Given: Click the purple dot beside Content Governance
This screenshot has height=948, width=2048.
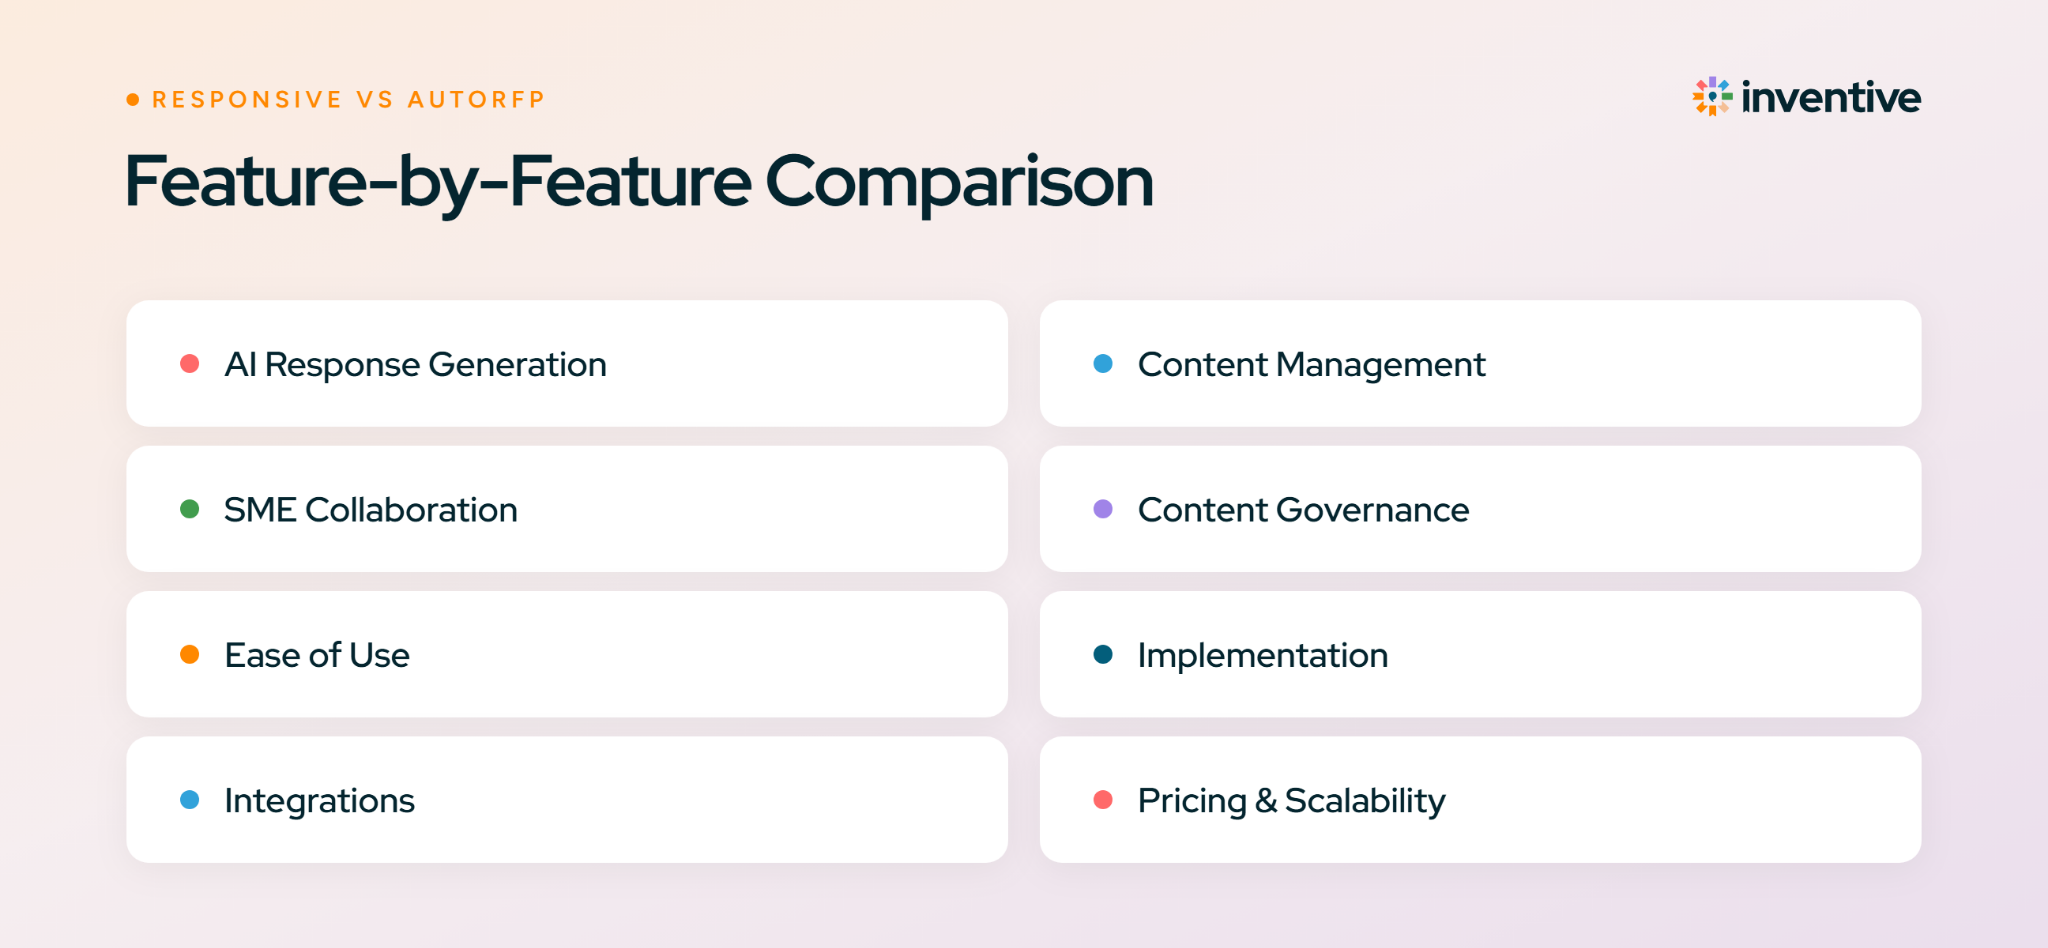Looking at the screenshot, I should click(1103, 509).
